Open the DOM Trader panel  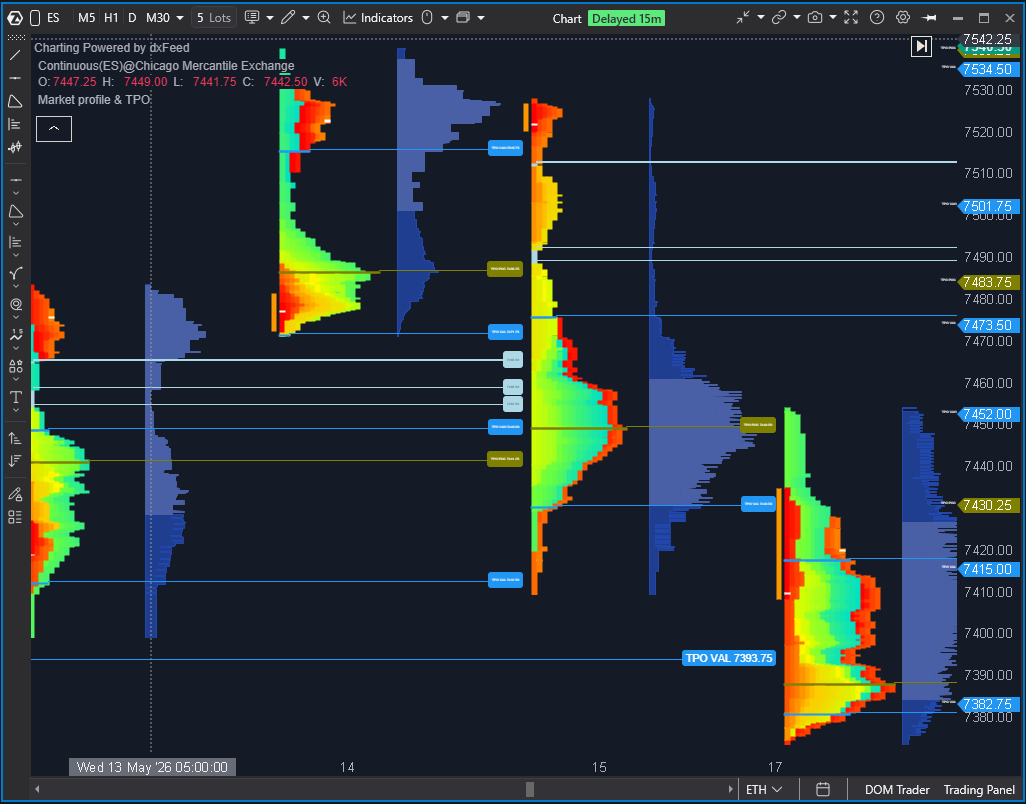coord(897,790)
